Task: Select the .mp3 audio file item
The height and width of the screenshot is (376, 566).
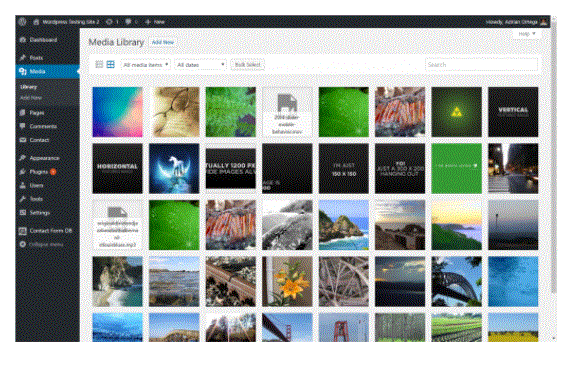Action: click(x=117, y=225)
